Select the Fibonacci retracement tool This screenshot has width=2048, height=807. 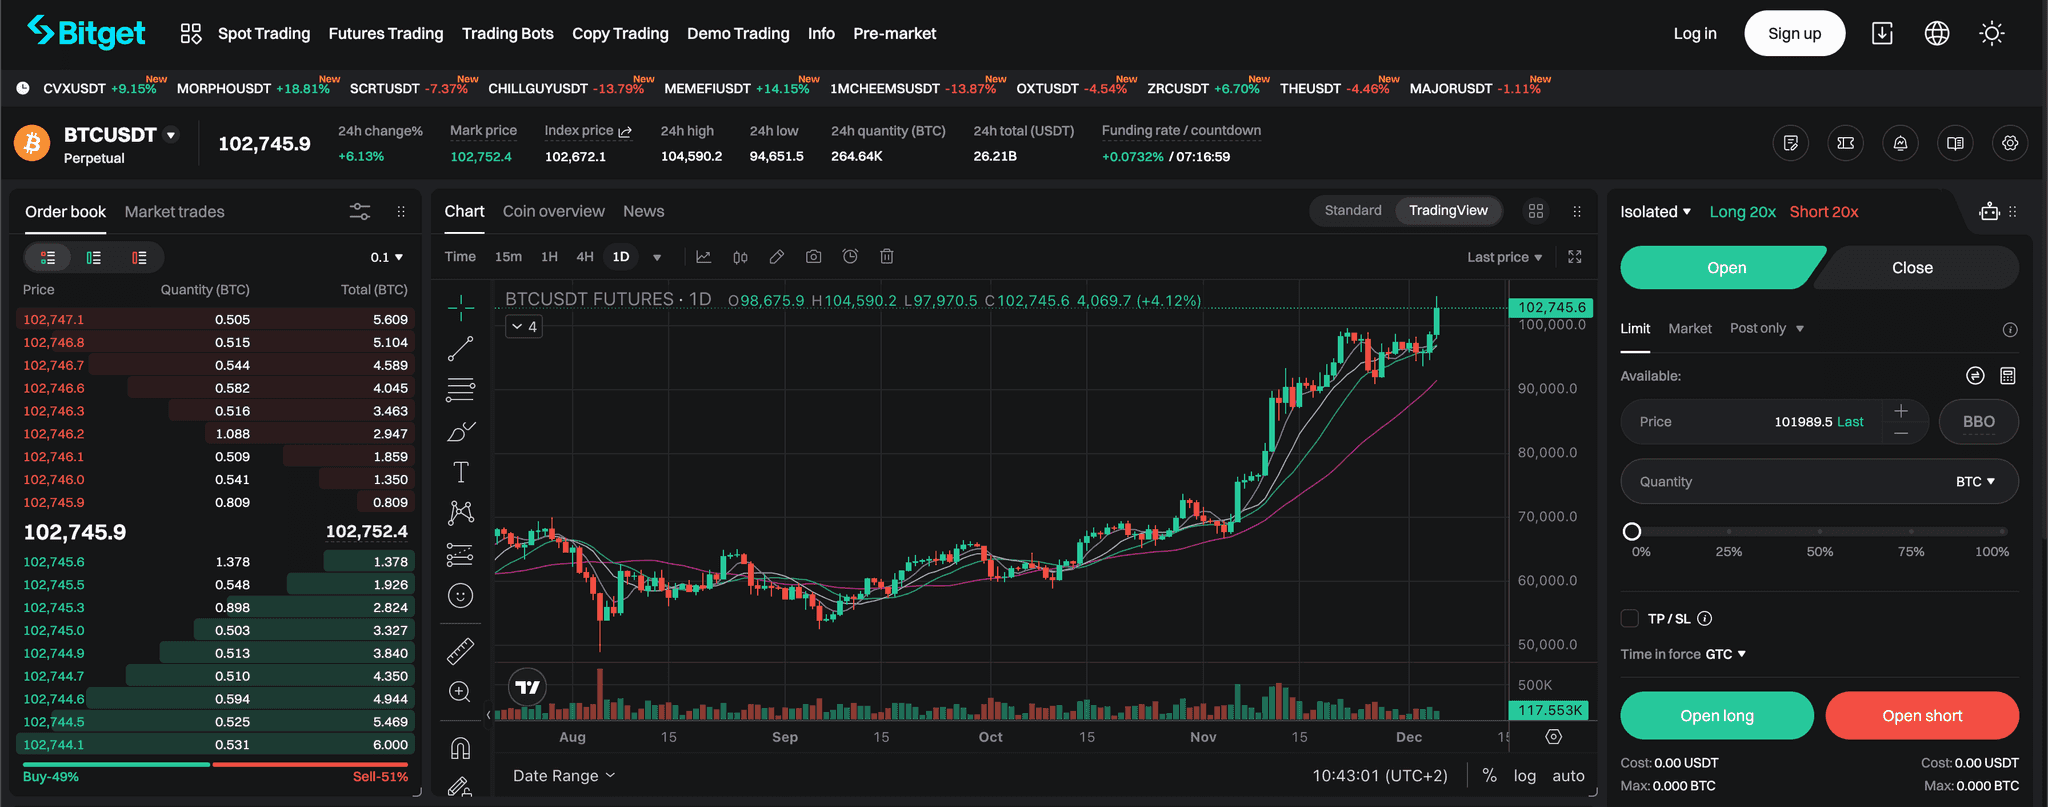[460, 390]
